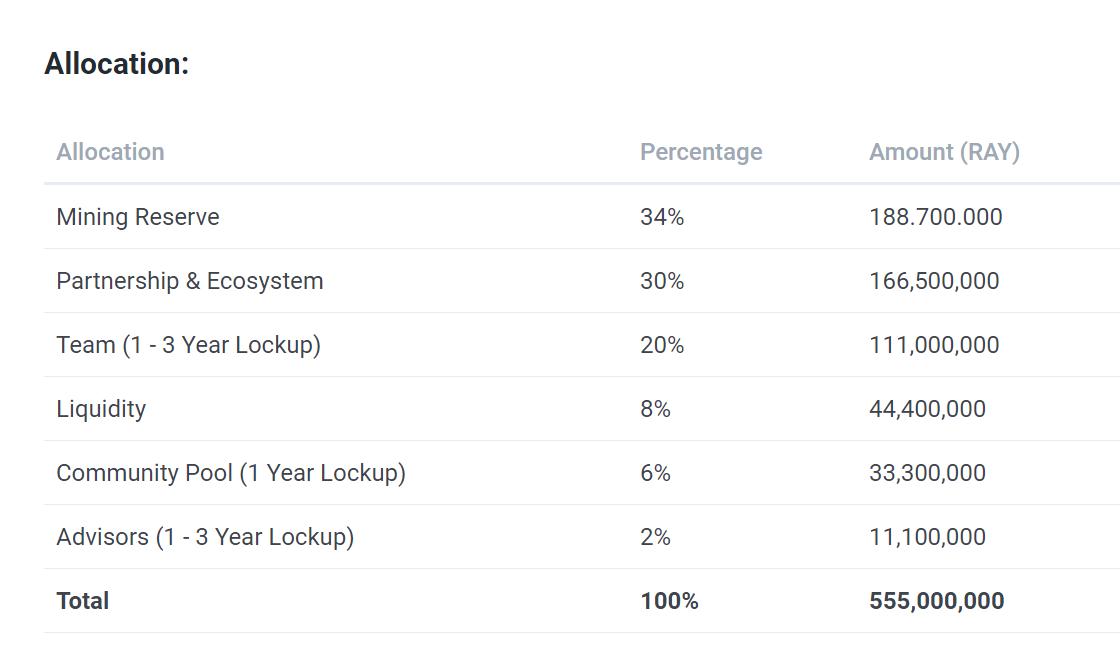Click the Amount (RAY) column header

[944, 152]
